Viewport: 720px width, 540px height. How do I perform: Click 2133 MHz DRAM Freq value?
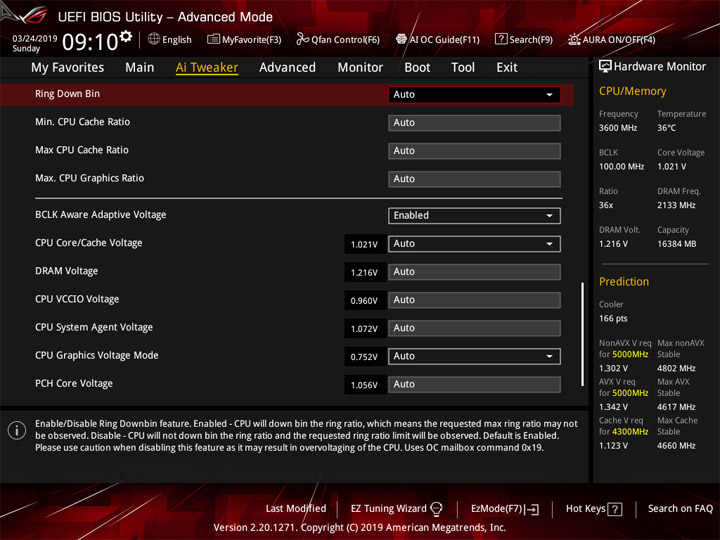(x=676, y=205)
